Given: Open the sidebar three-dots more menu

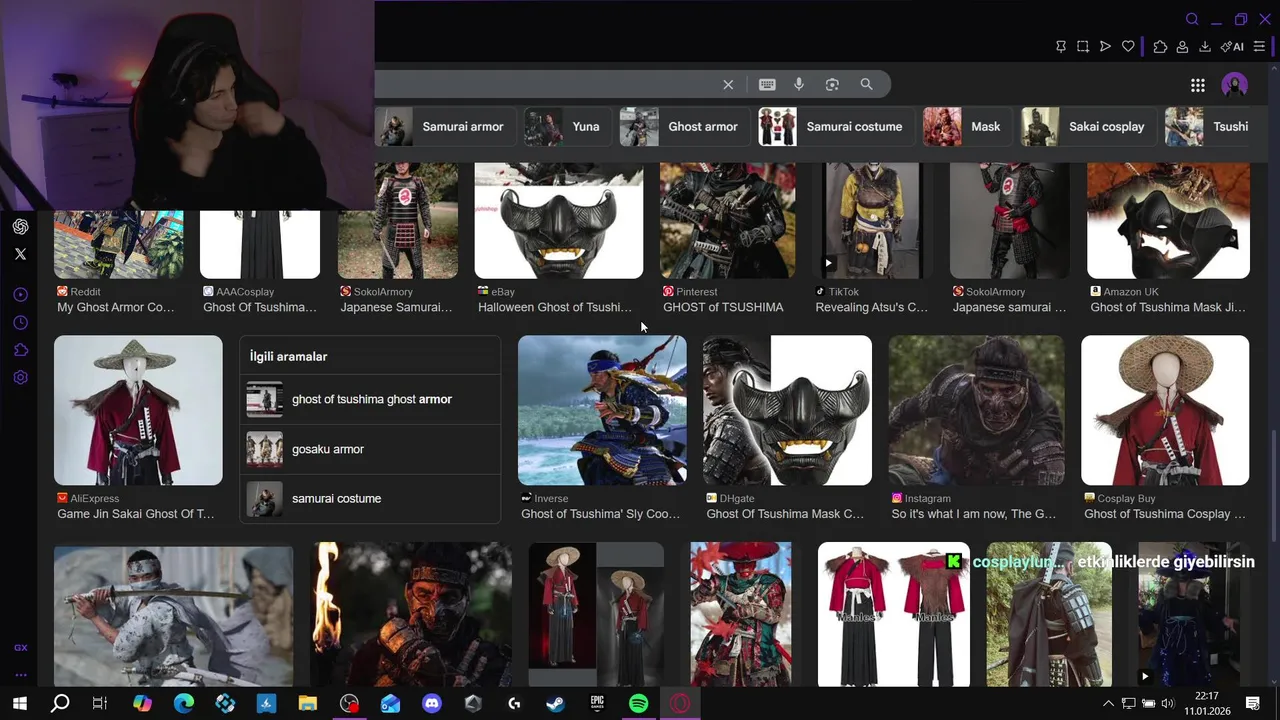Looking at the screenshot, I should click(x=20, y=675).
